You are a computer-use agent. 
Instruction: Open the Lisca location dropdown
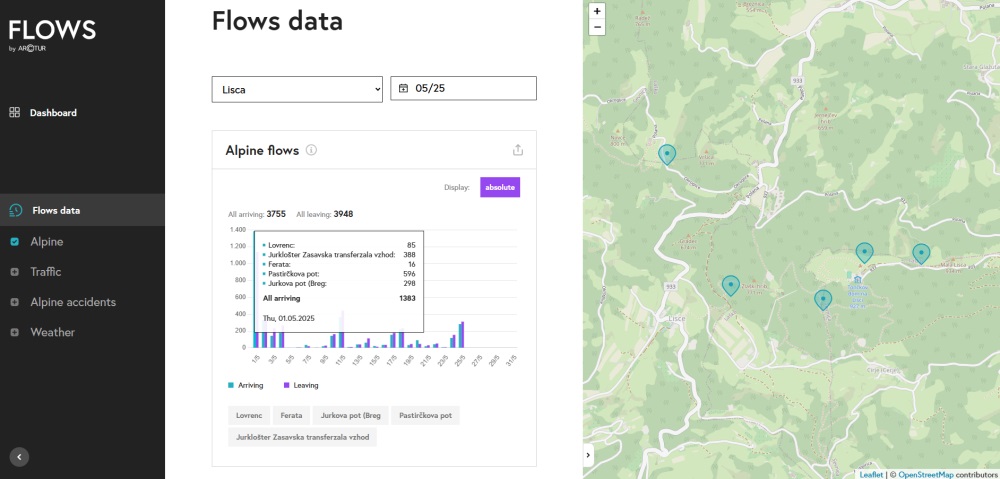[297, 89]
